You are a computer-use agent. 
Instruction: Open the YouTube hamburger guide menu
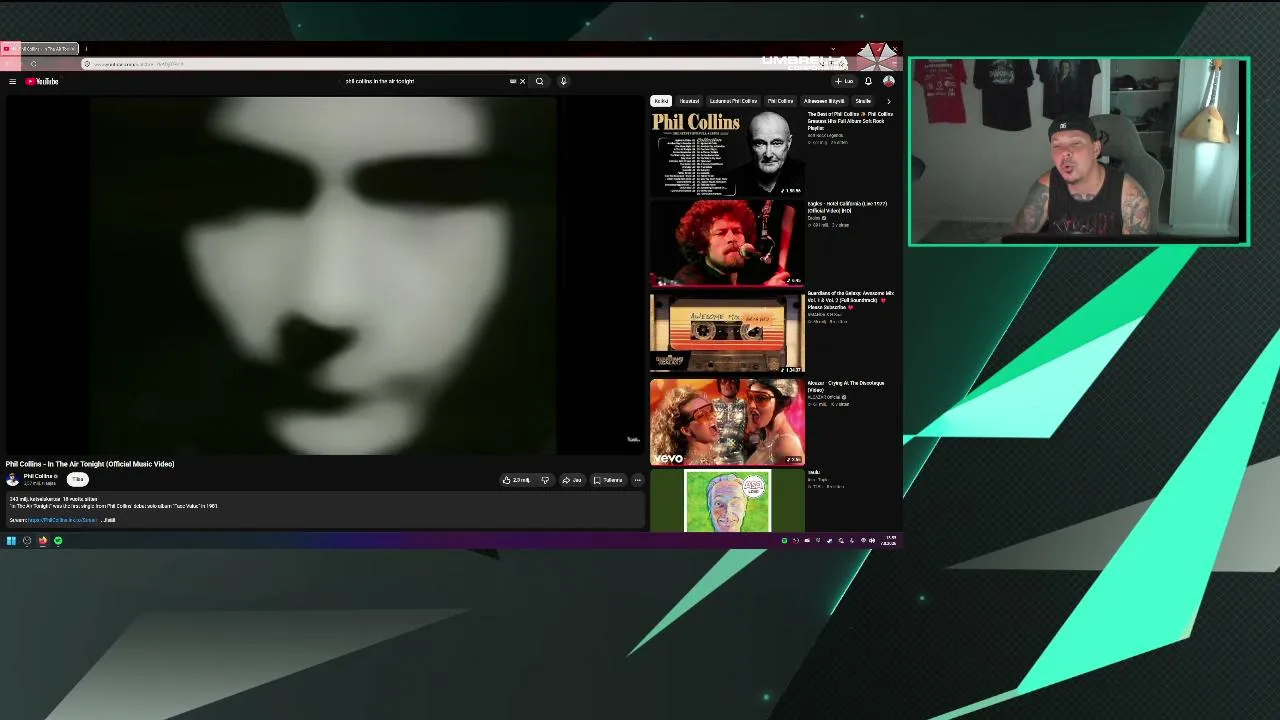pos(12,81)
